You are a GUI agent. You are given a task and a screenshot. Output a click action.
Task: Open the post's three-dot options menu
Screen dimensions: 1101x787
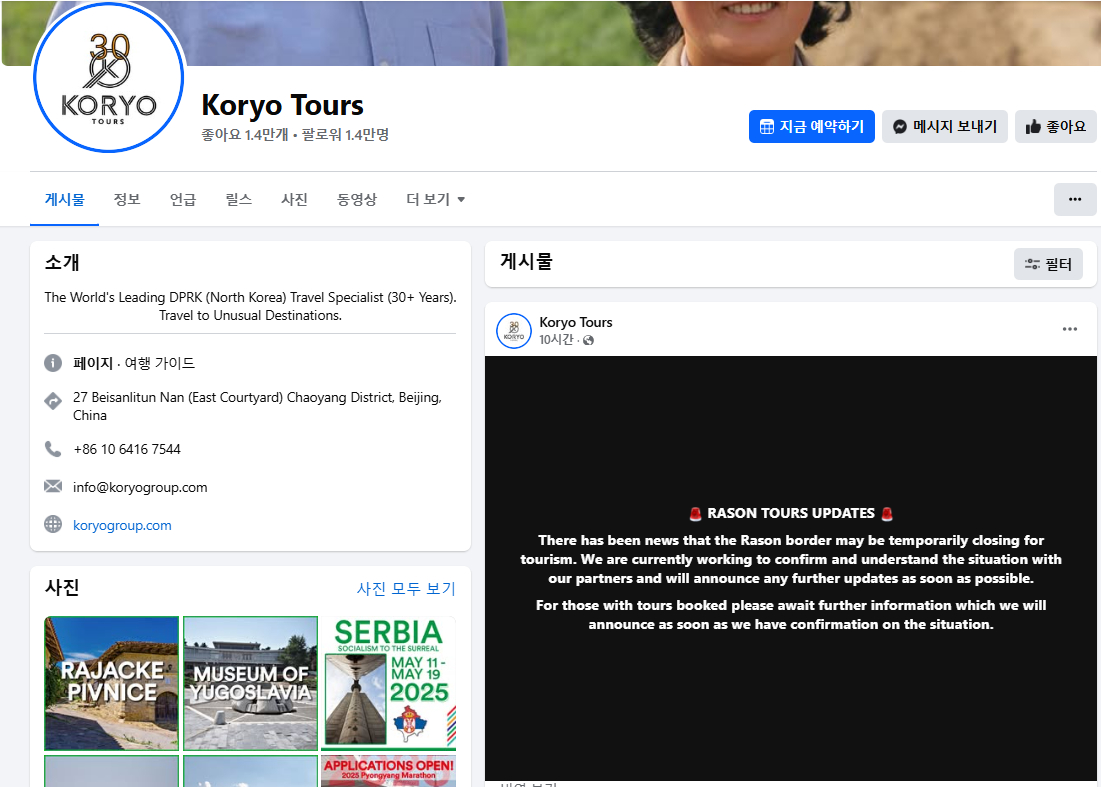1069,329
